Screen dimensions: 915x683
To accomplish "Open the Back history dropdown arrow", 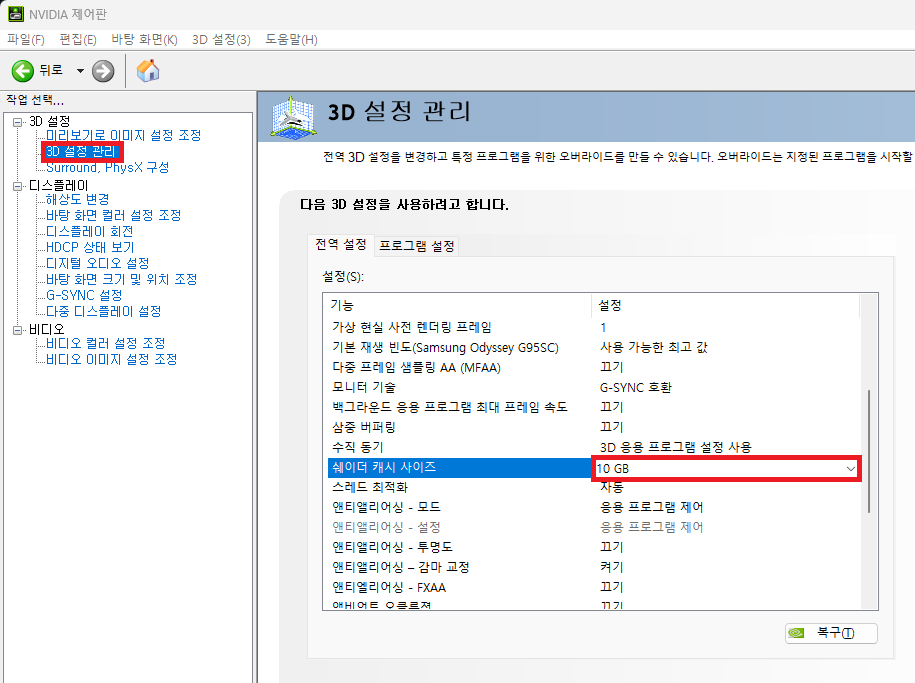I will [x=80, y=71].
